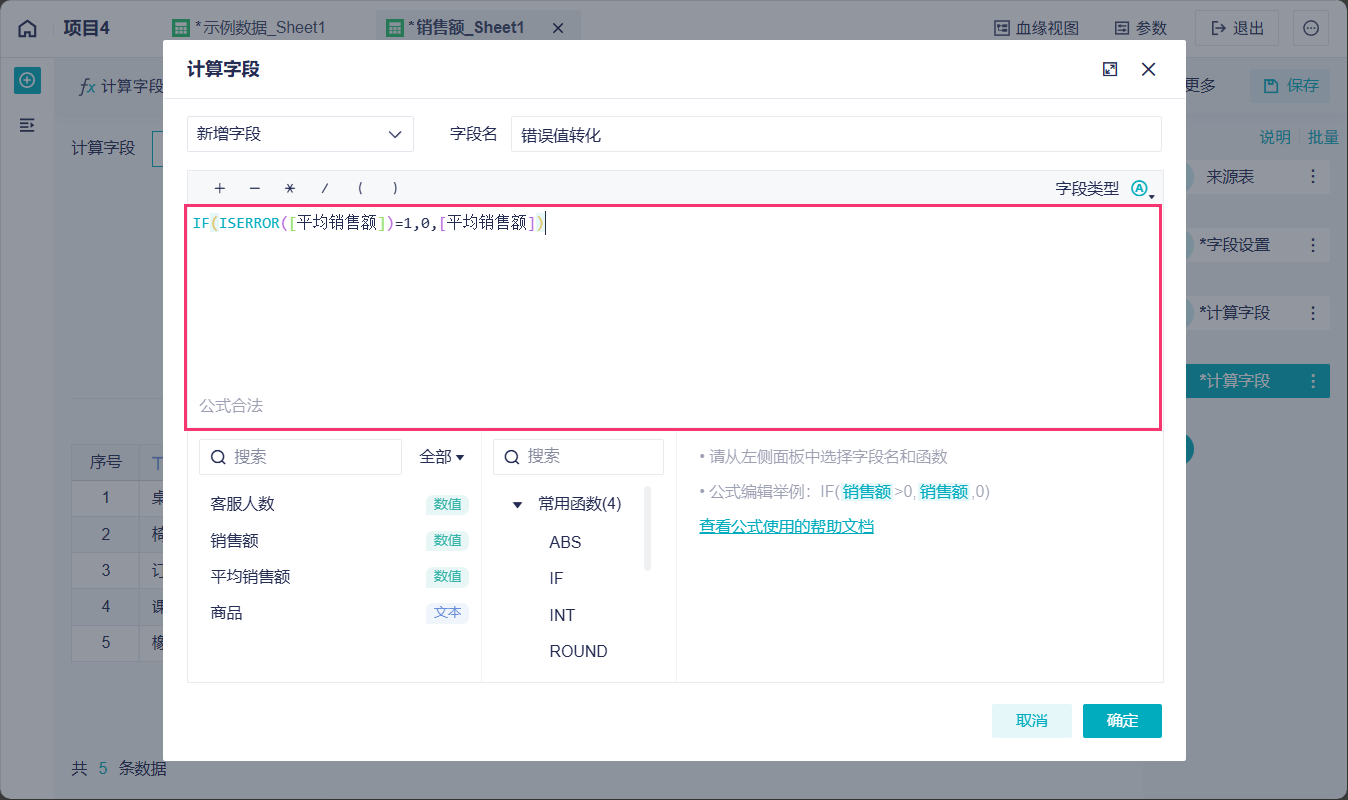Open the 参数 parameters panel
This screenshot has width=1348, height=800.
coord(1140,28)
